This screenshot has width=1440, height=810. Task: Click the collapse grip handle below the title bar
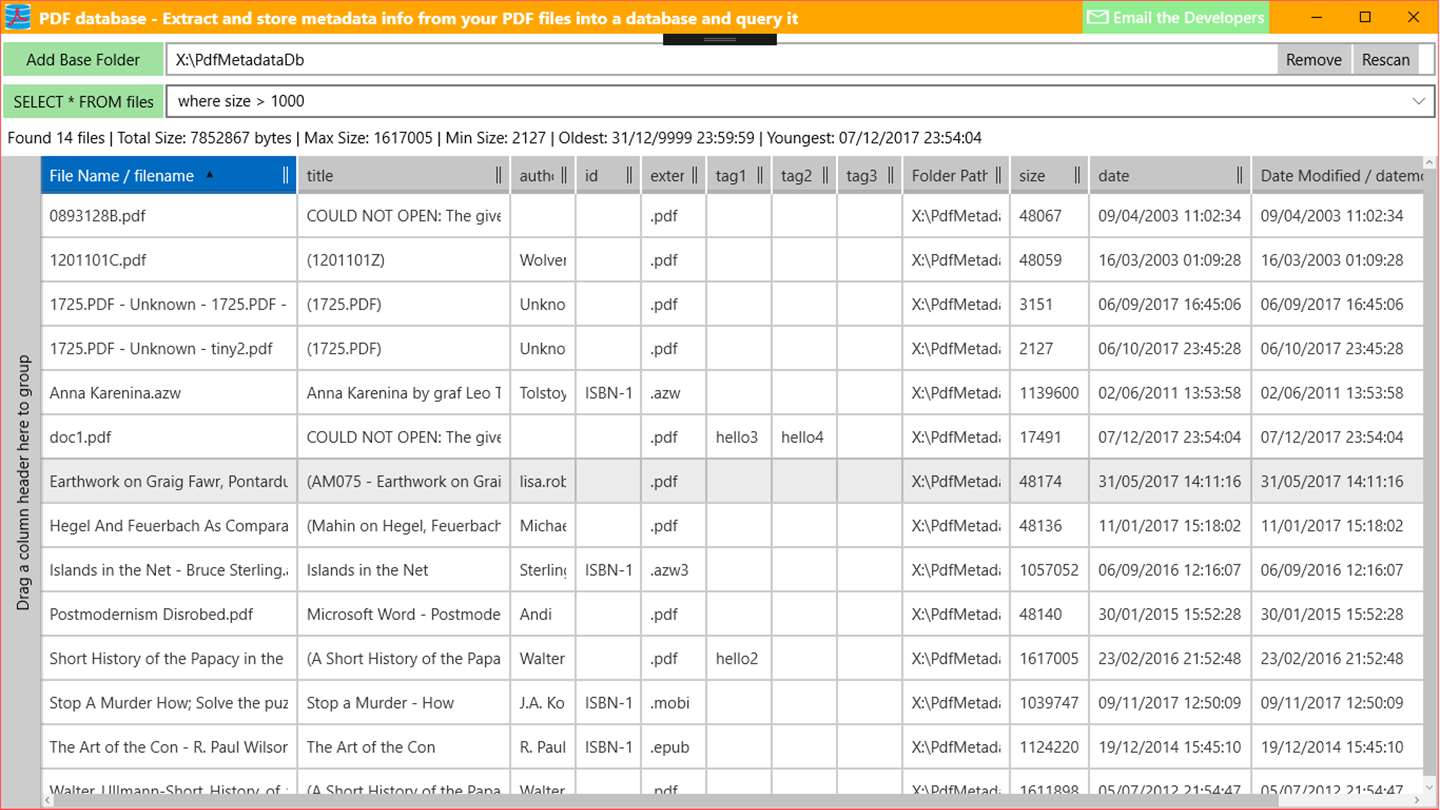720,39
